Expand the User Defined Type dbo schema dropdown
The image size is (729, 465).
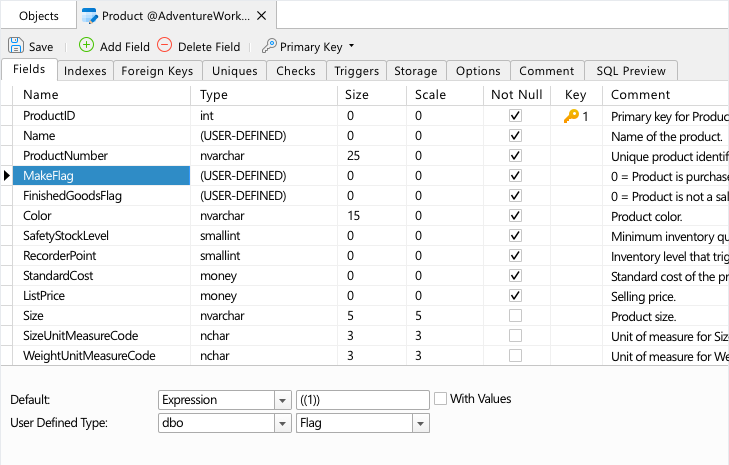(282, 424)
